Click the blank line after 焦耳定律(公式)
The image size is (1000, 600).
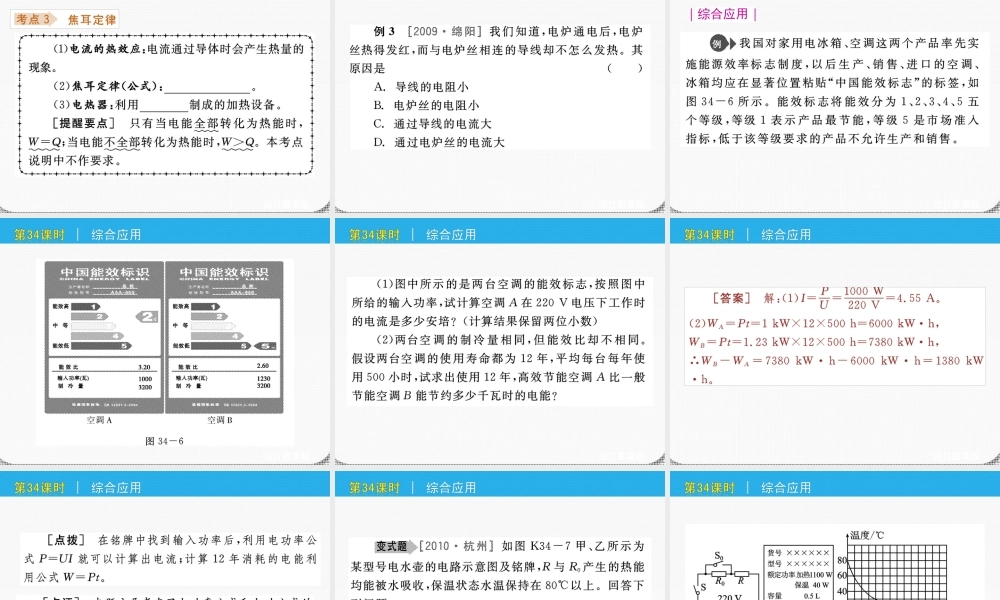(x=207, y=87)
